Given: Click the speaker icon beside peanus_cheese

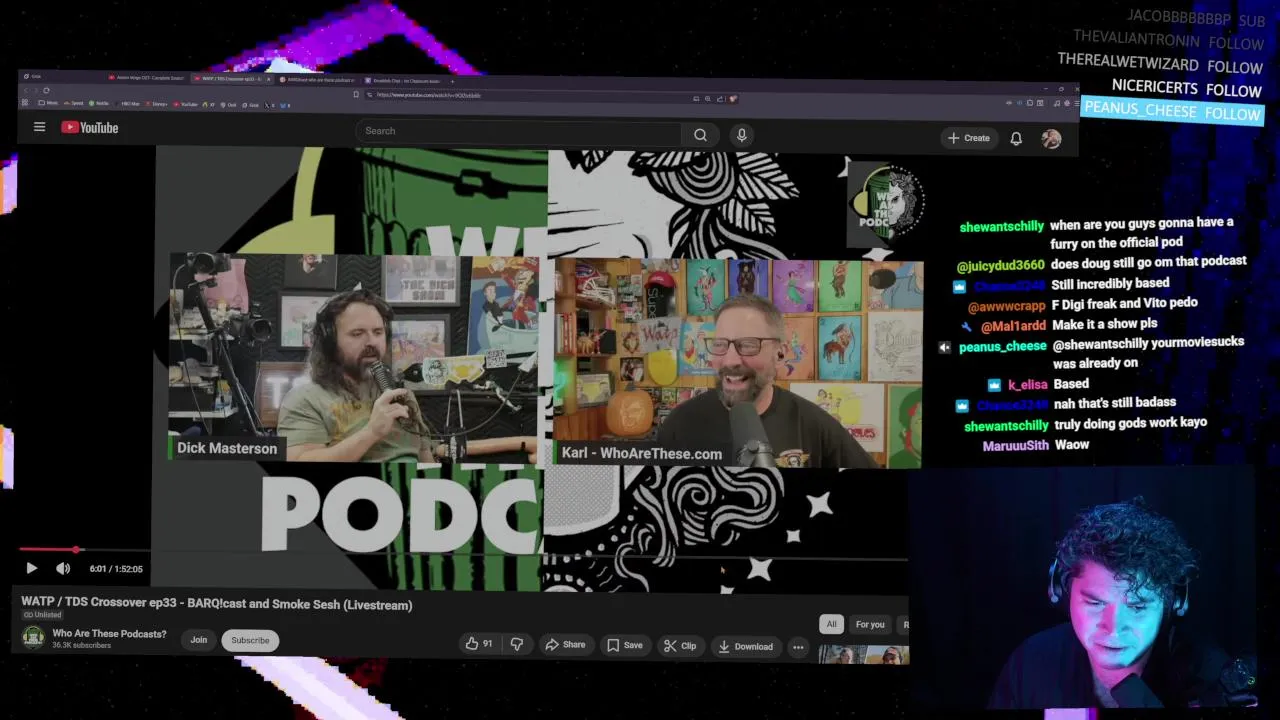Looking at the screenshot, I should 945,347.
